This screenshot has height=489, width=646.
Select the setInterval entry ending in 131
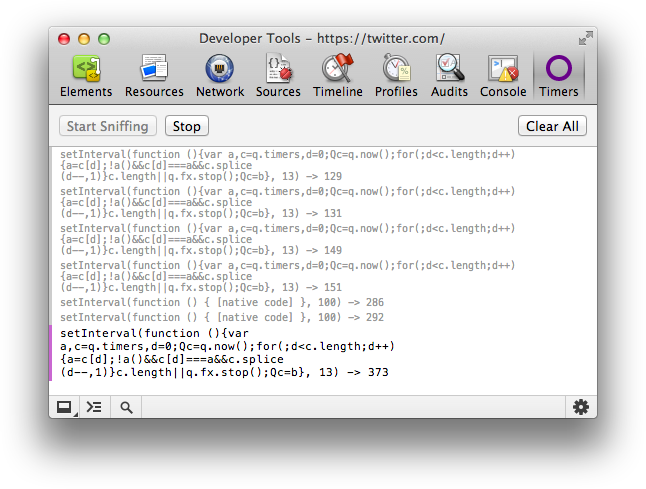[x=288, y=203]
